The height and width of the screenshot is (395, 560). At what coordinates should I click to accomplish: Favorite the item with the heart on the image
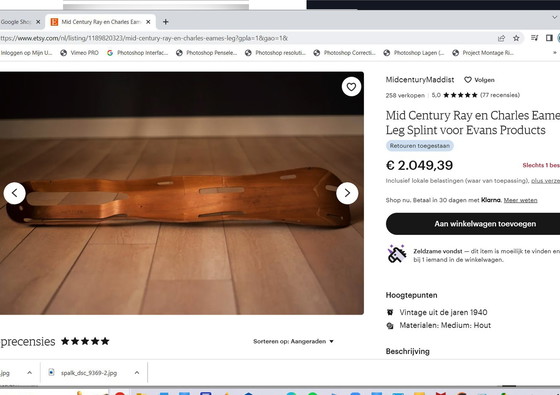pyautogui.click(x=351, y=87)
